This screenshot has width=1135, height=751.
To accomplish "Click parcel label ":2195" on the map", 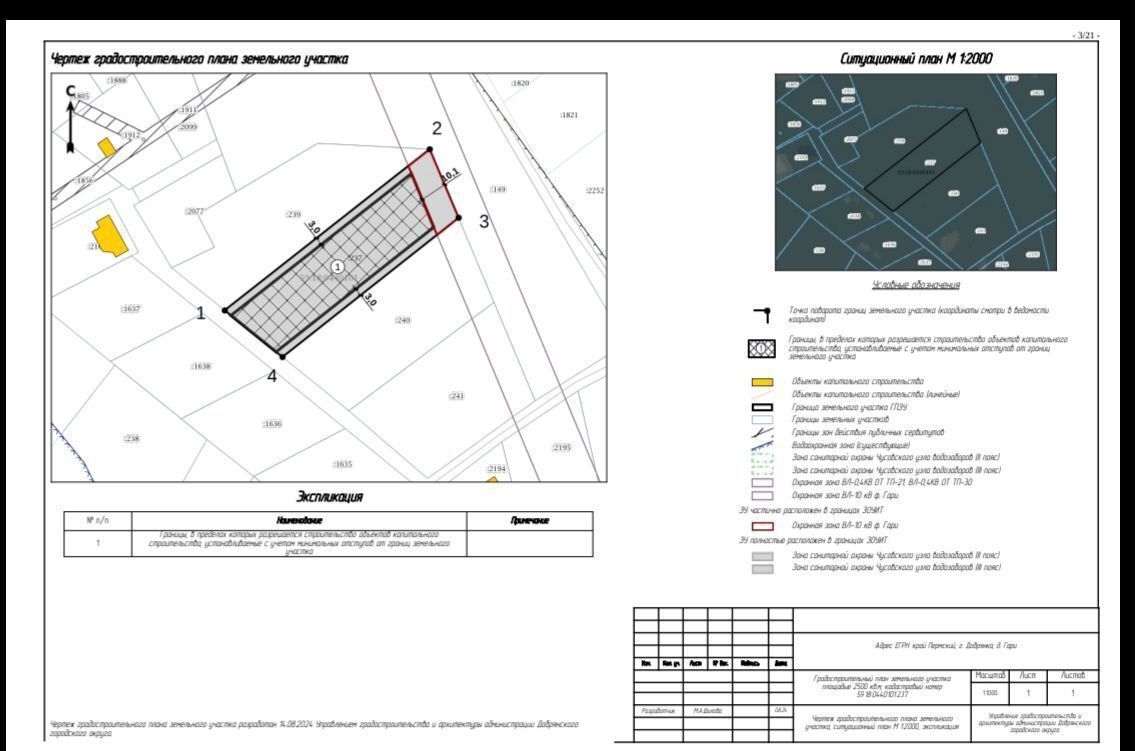I will click(562, 448).
